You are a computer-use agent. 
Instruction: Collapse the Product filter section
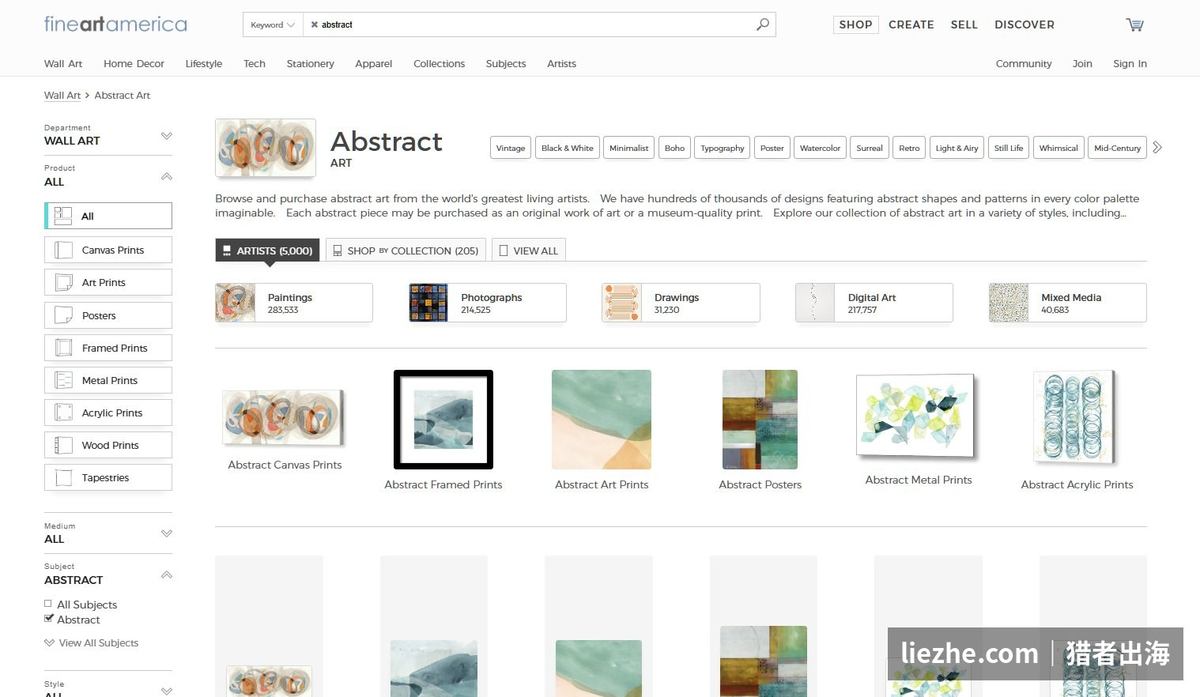coord(166,176)
